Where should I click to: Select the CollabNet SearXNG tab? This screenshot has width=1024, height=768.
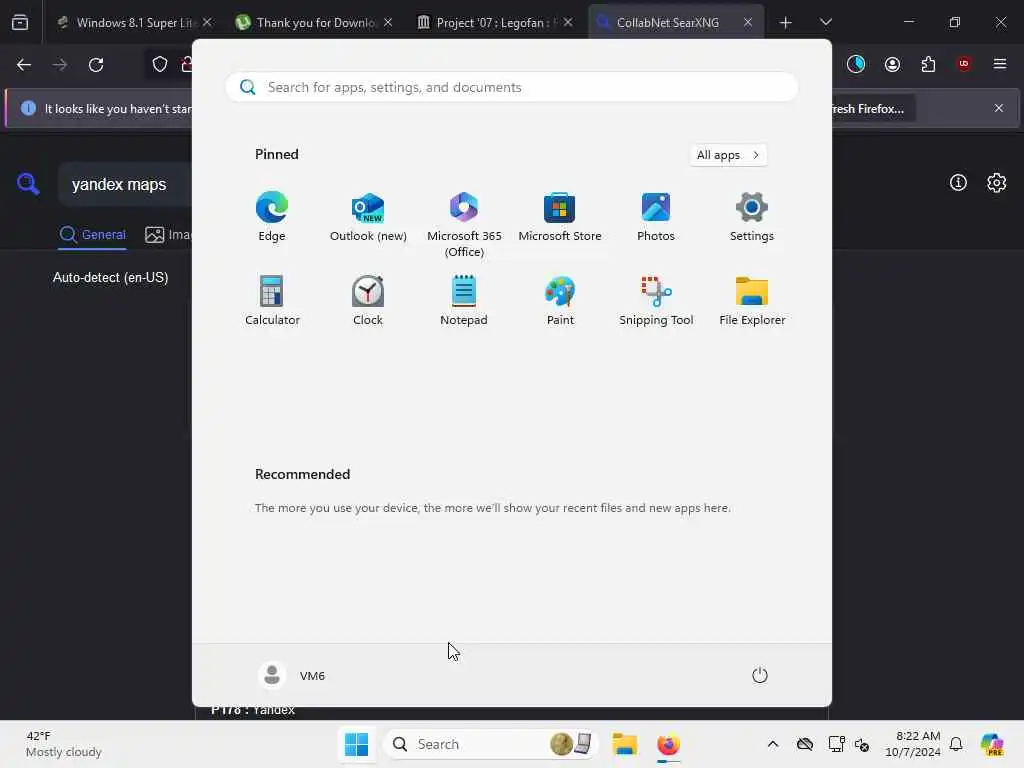pos(667,22)
